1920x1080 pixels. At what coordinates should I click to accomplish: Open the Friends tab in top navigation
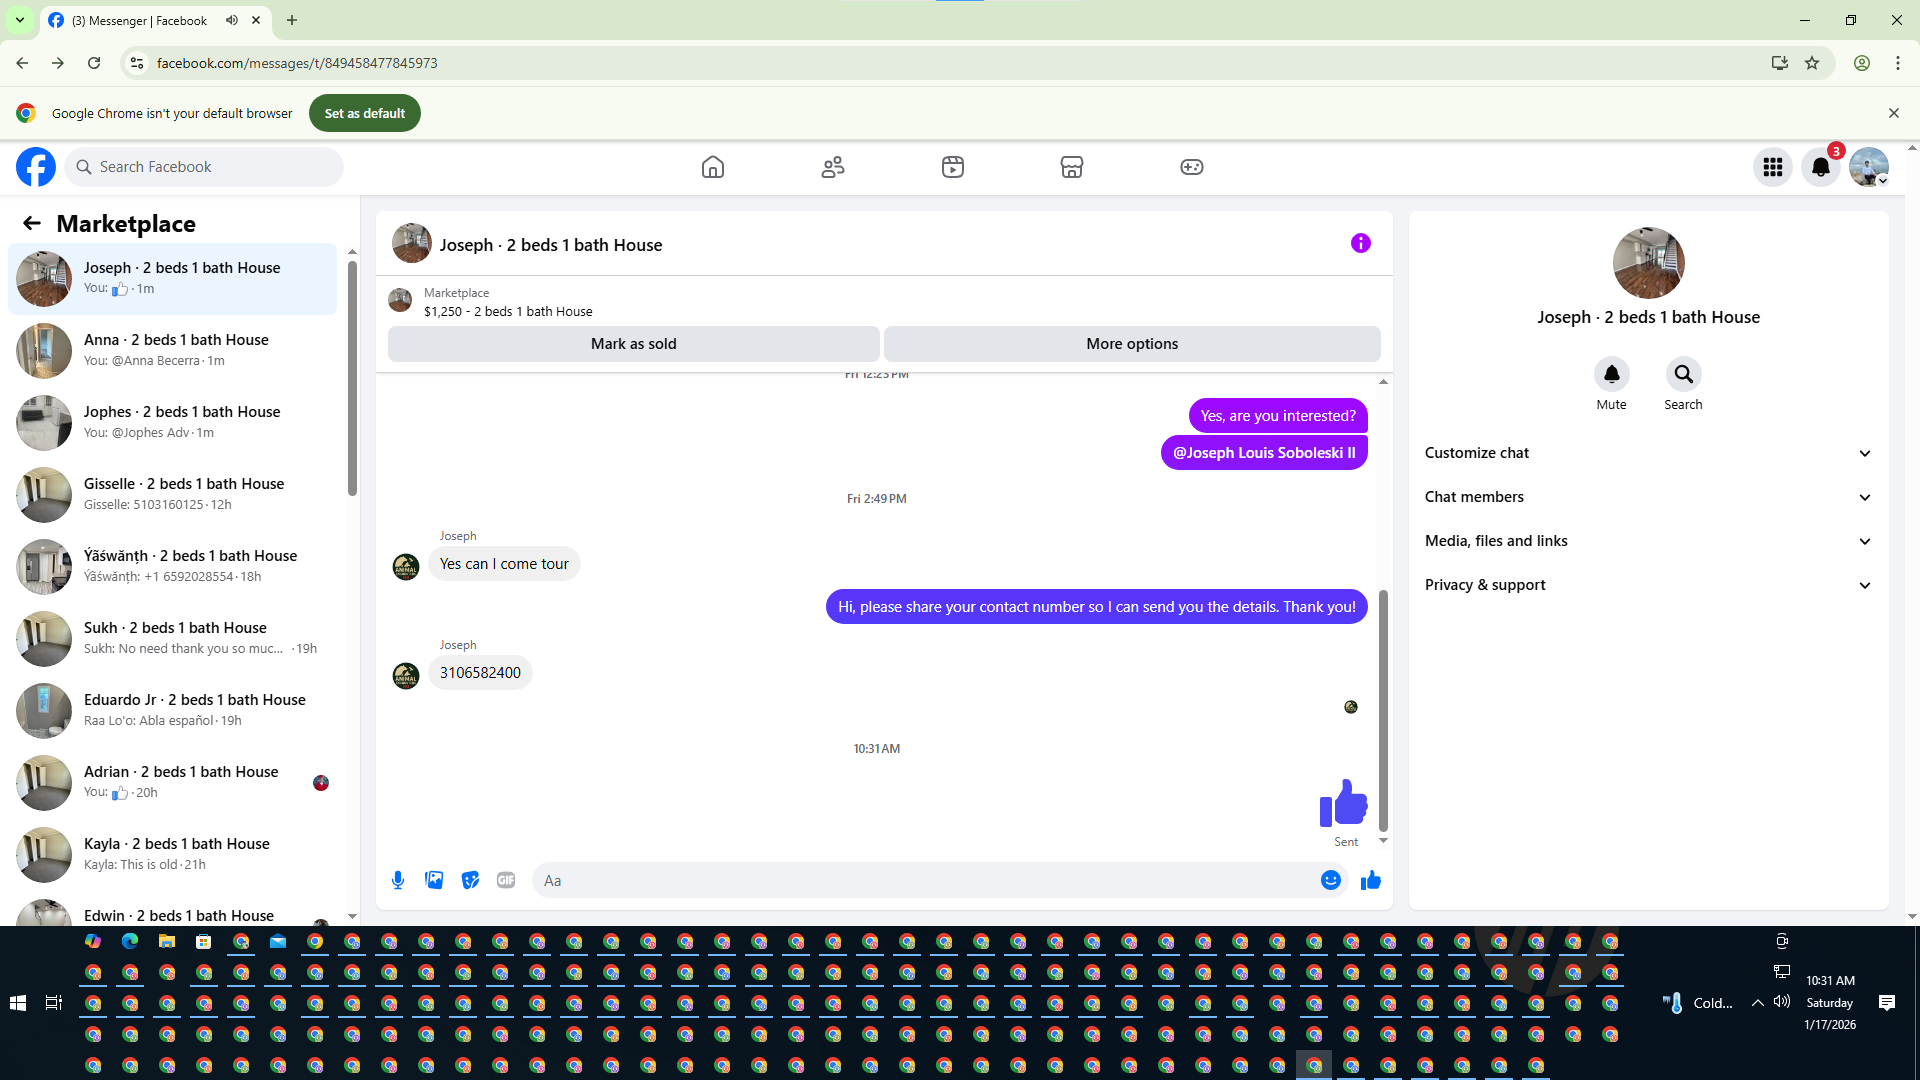click(x=832, y=167)
